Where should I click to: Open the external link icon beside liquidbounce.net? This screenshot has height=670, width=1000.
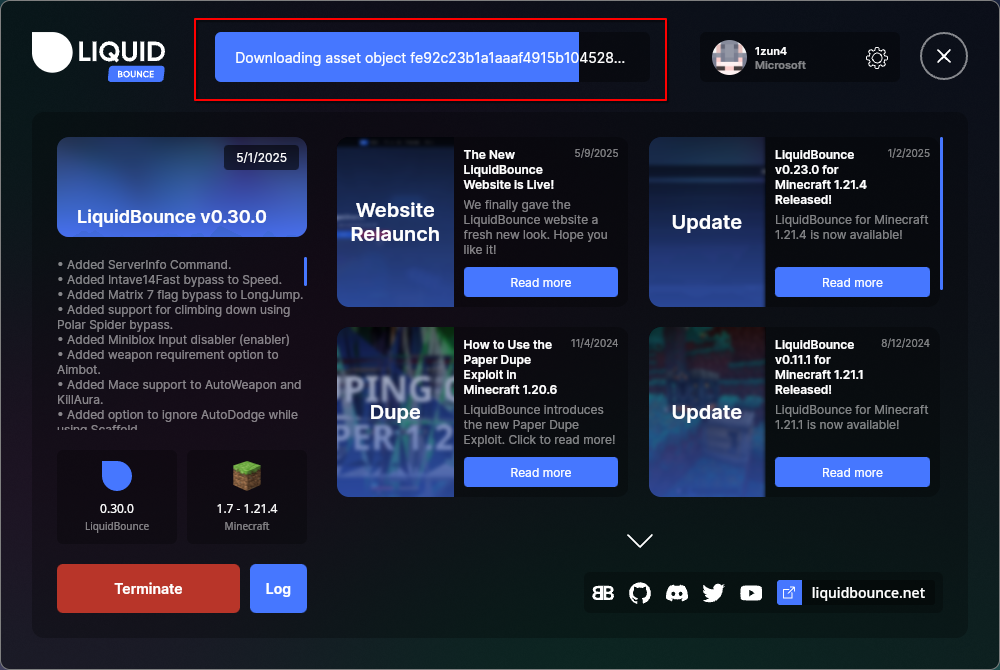789,592
